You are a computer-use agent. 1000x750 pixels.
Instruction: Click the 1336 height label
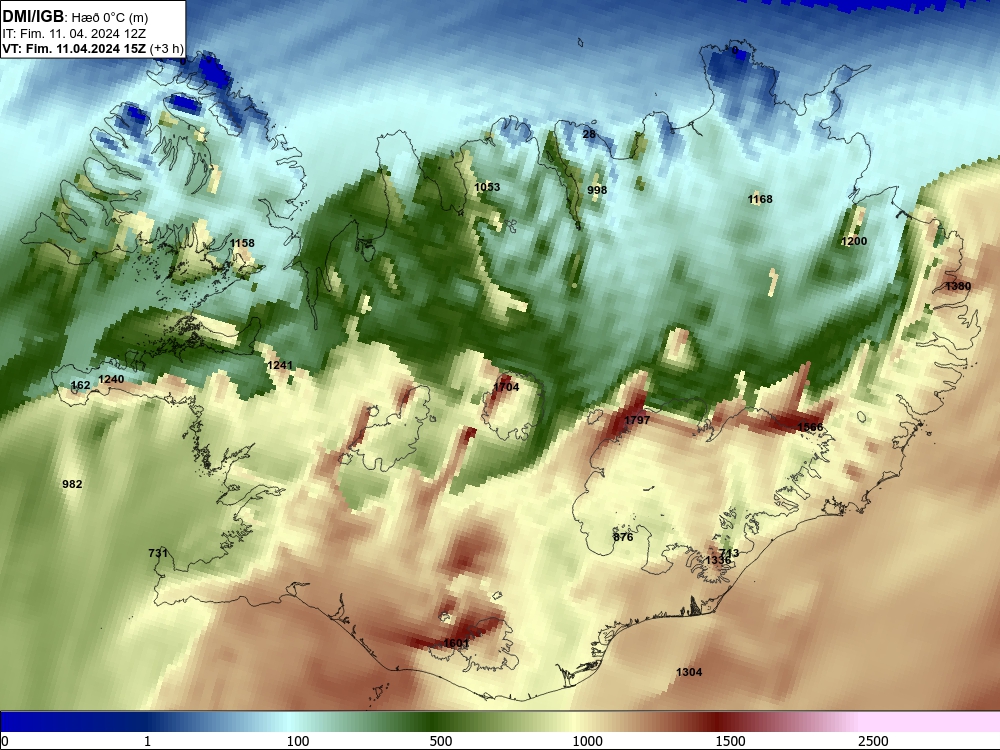pos(718,560)
